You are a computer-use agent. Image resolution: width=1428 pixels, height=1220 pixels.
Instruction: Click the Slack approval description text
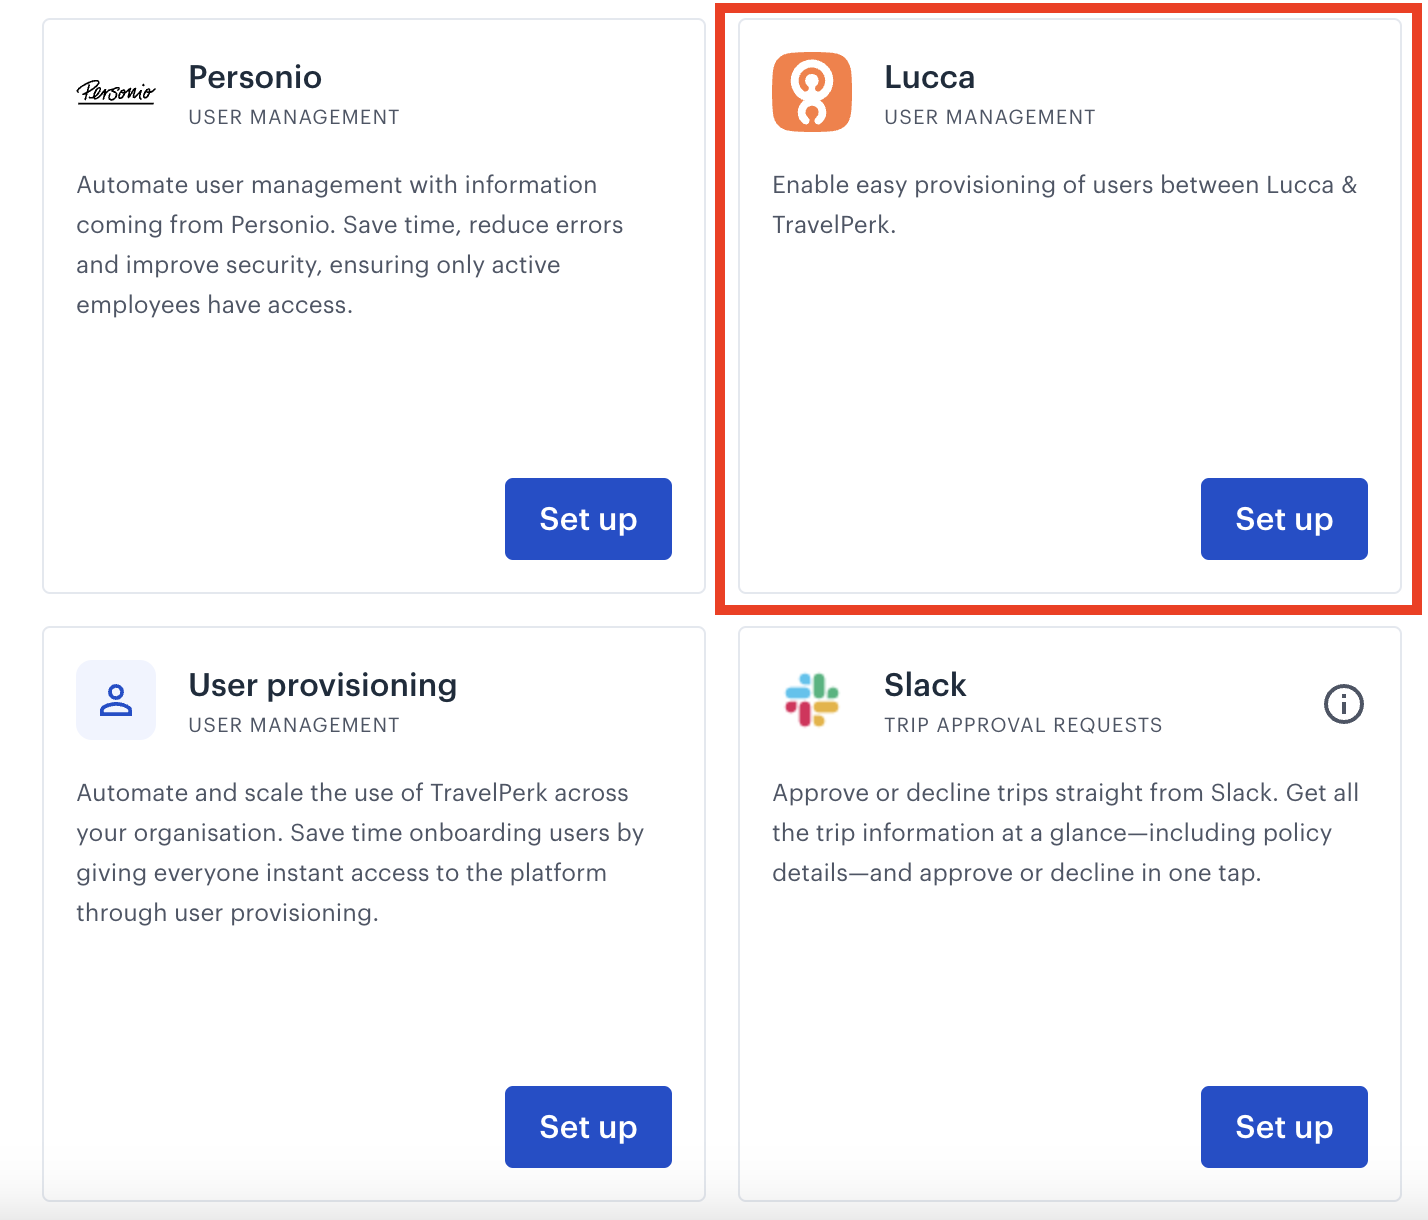coord(1065,833)
